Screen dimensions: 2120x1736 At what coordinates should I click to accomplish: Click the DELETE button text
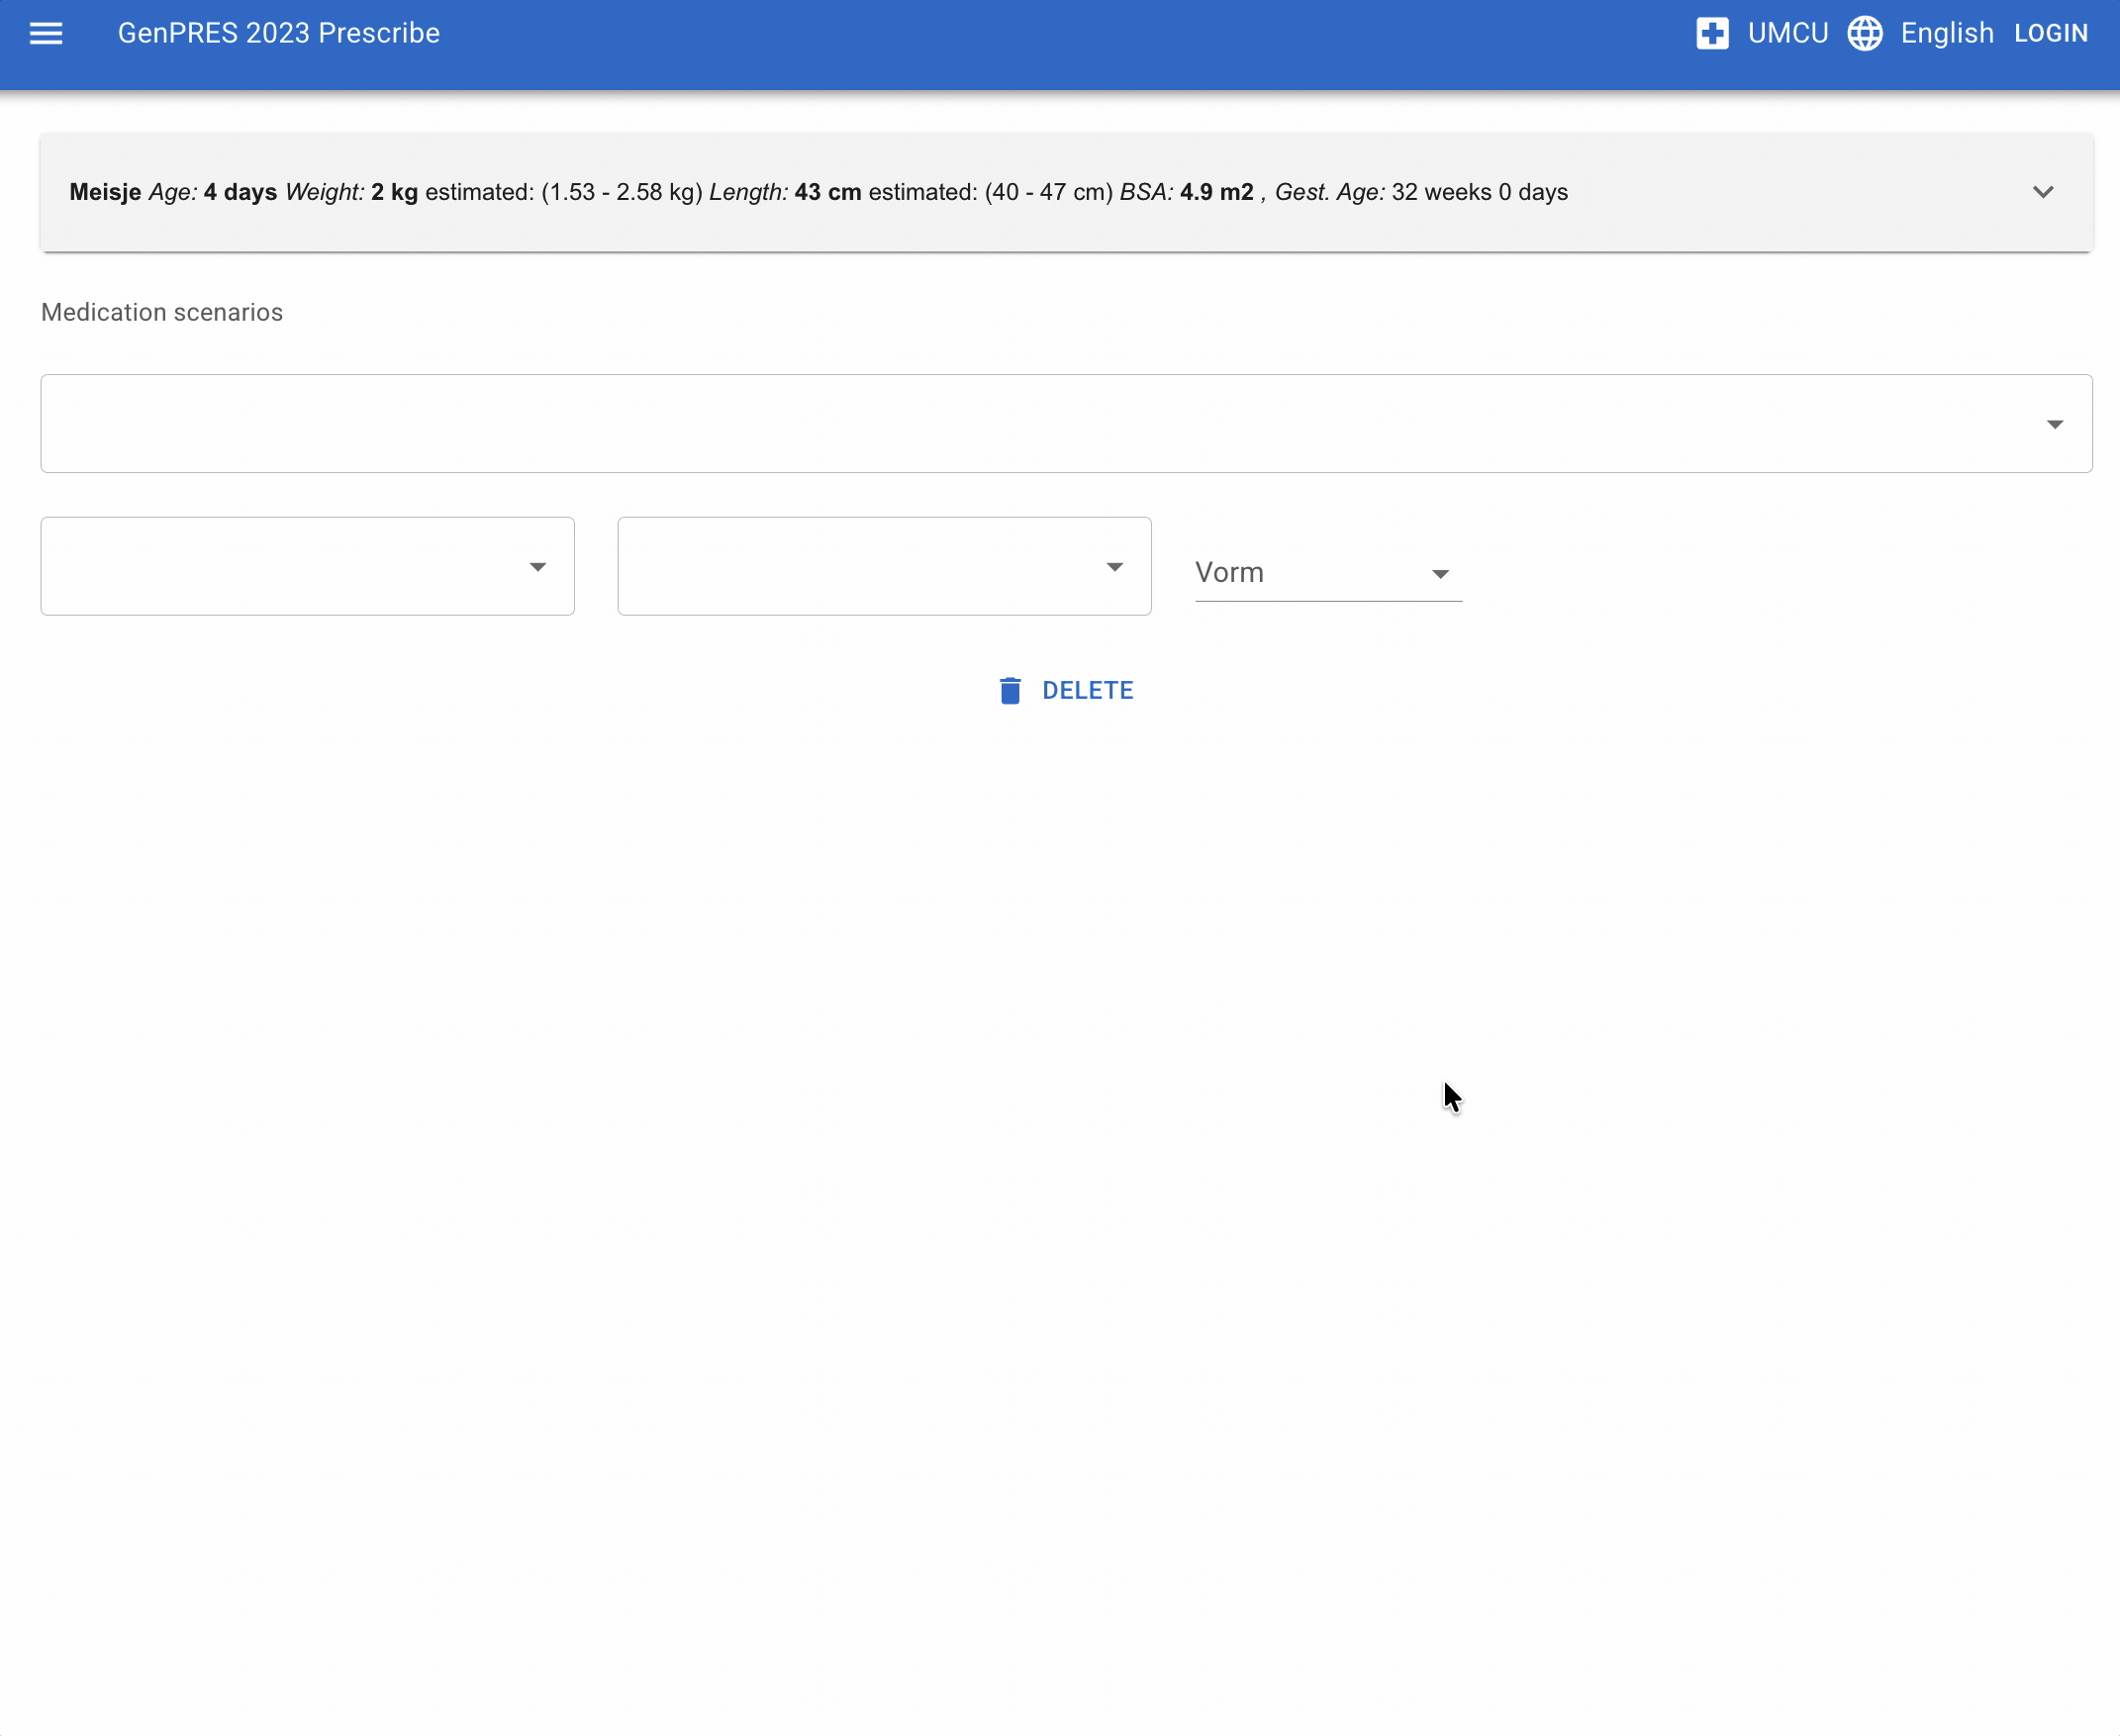coord(1087,690)
